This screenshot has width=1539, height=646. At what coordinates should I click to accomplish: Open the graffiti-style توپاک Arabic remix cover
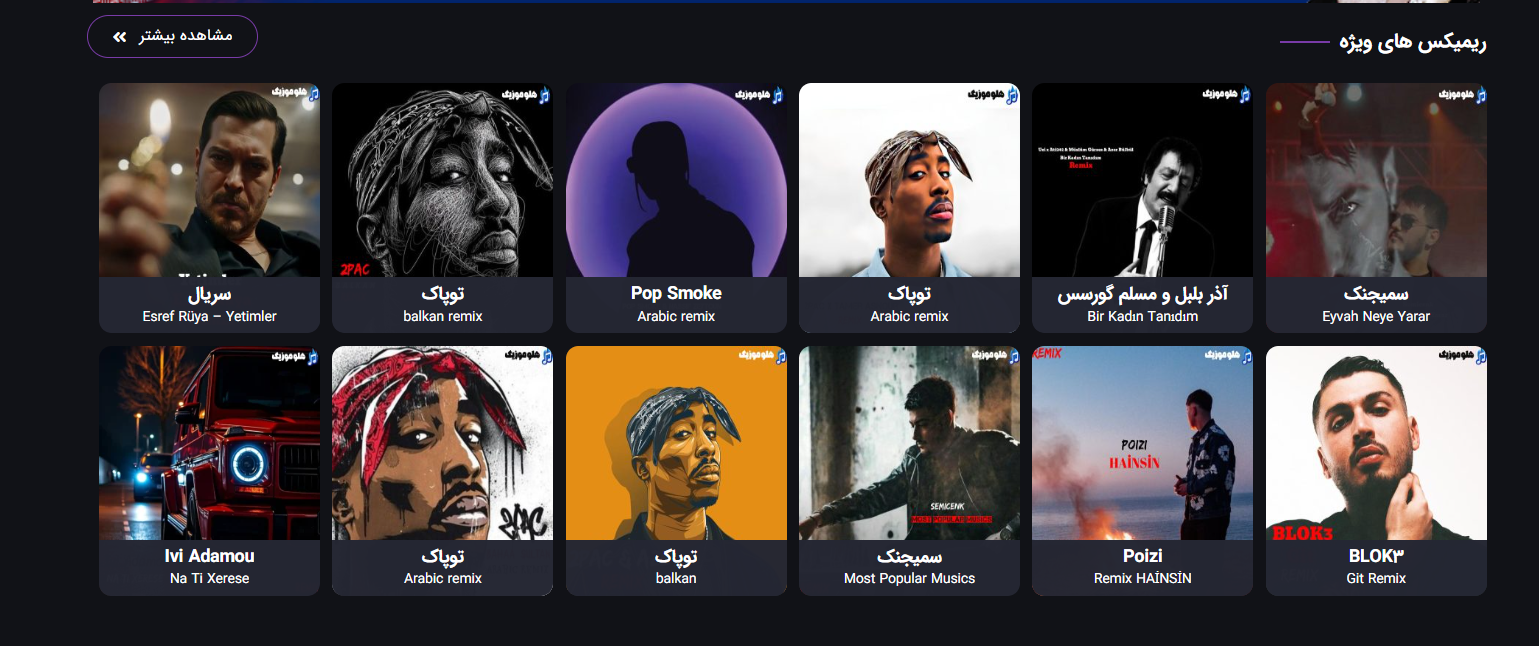pos(442,443)
